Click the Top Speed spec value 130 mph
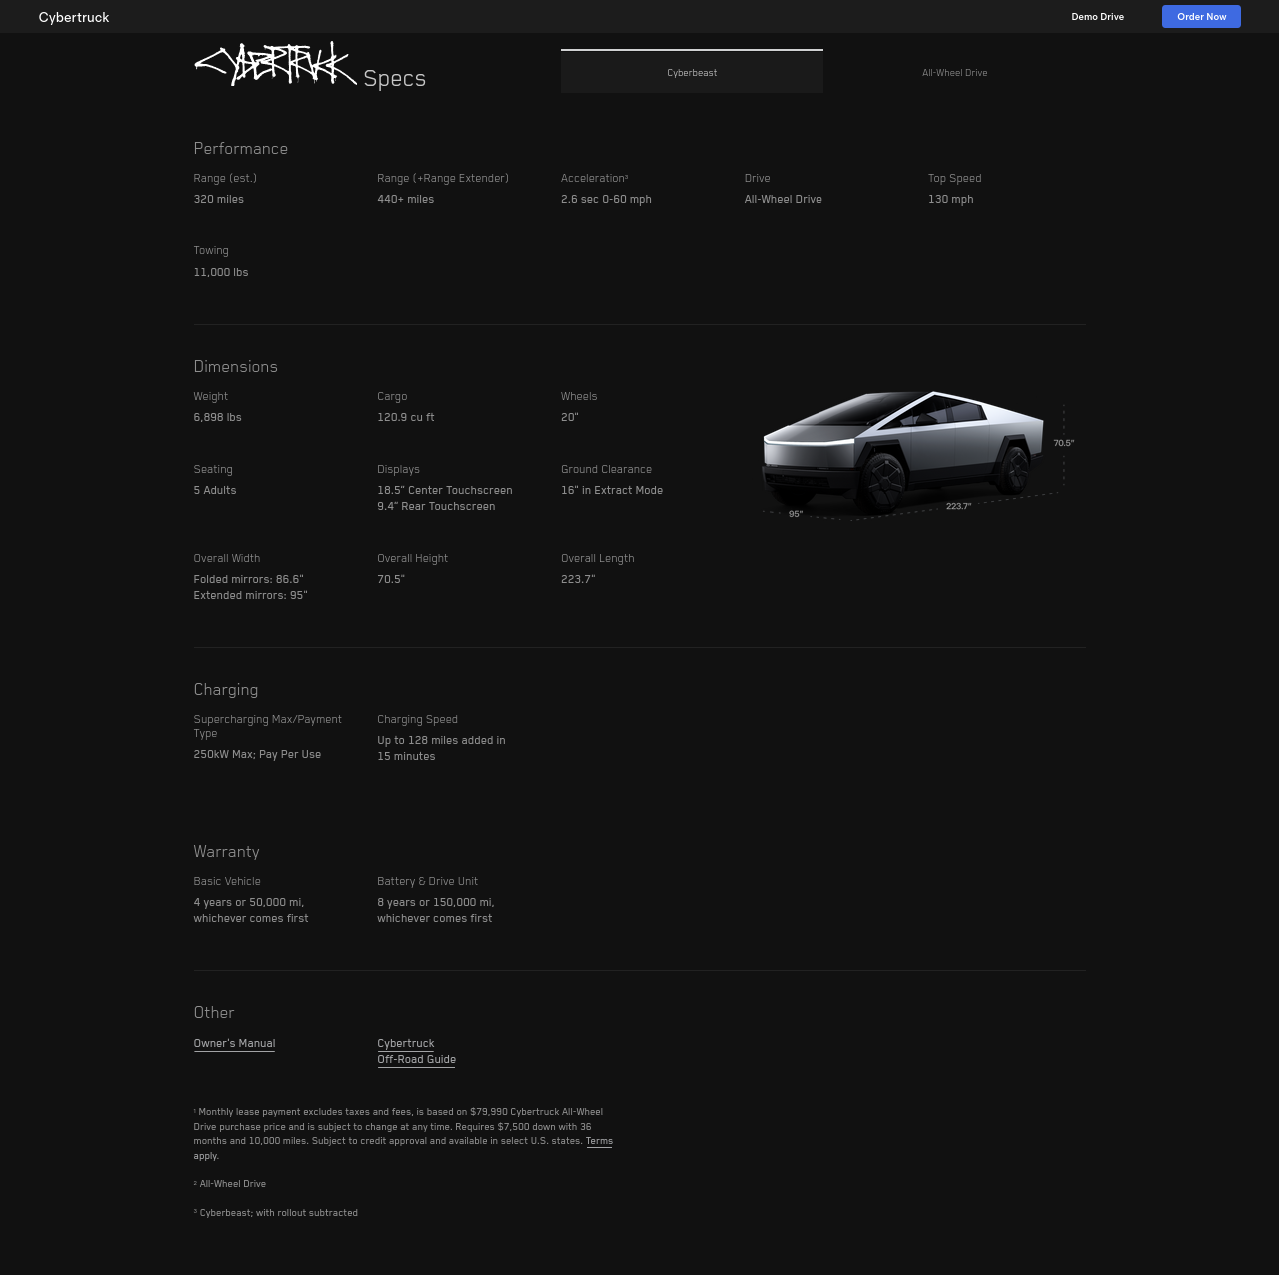This screenshot has height=1276, width=1280. (950, 199)
